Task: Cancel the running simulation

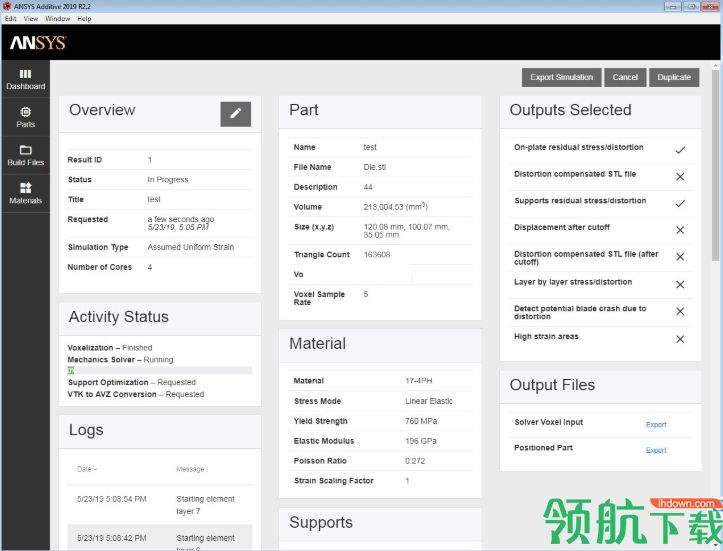Action: click(625, 77)
